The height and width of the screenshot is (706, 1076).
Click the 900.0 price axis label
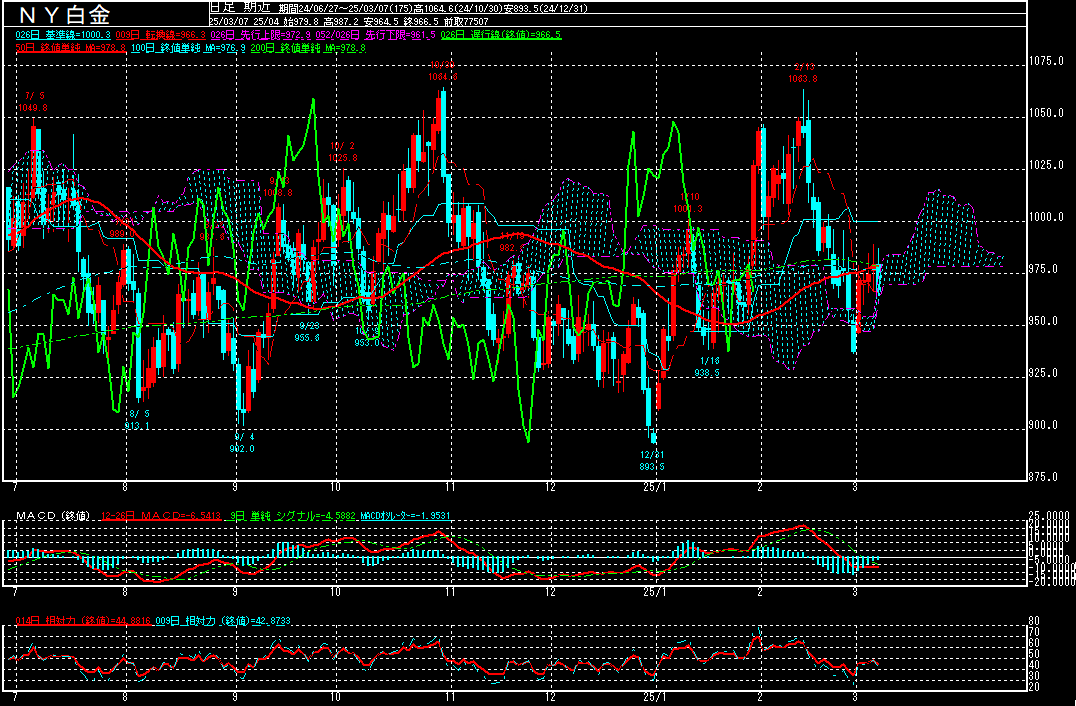1046,425
